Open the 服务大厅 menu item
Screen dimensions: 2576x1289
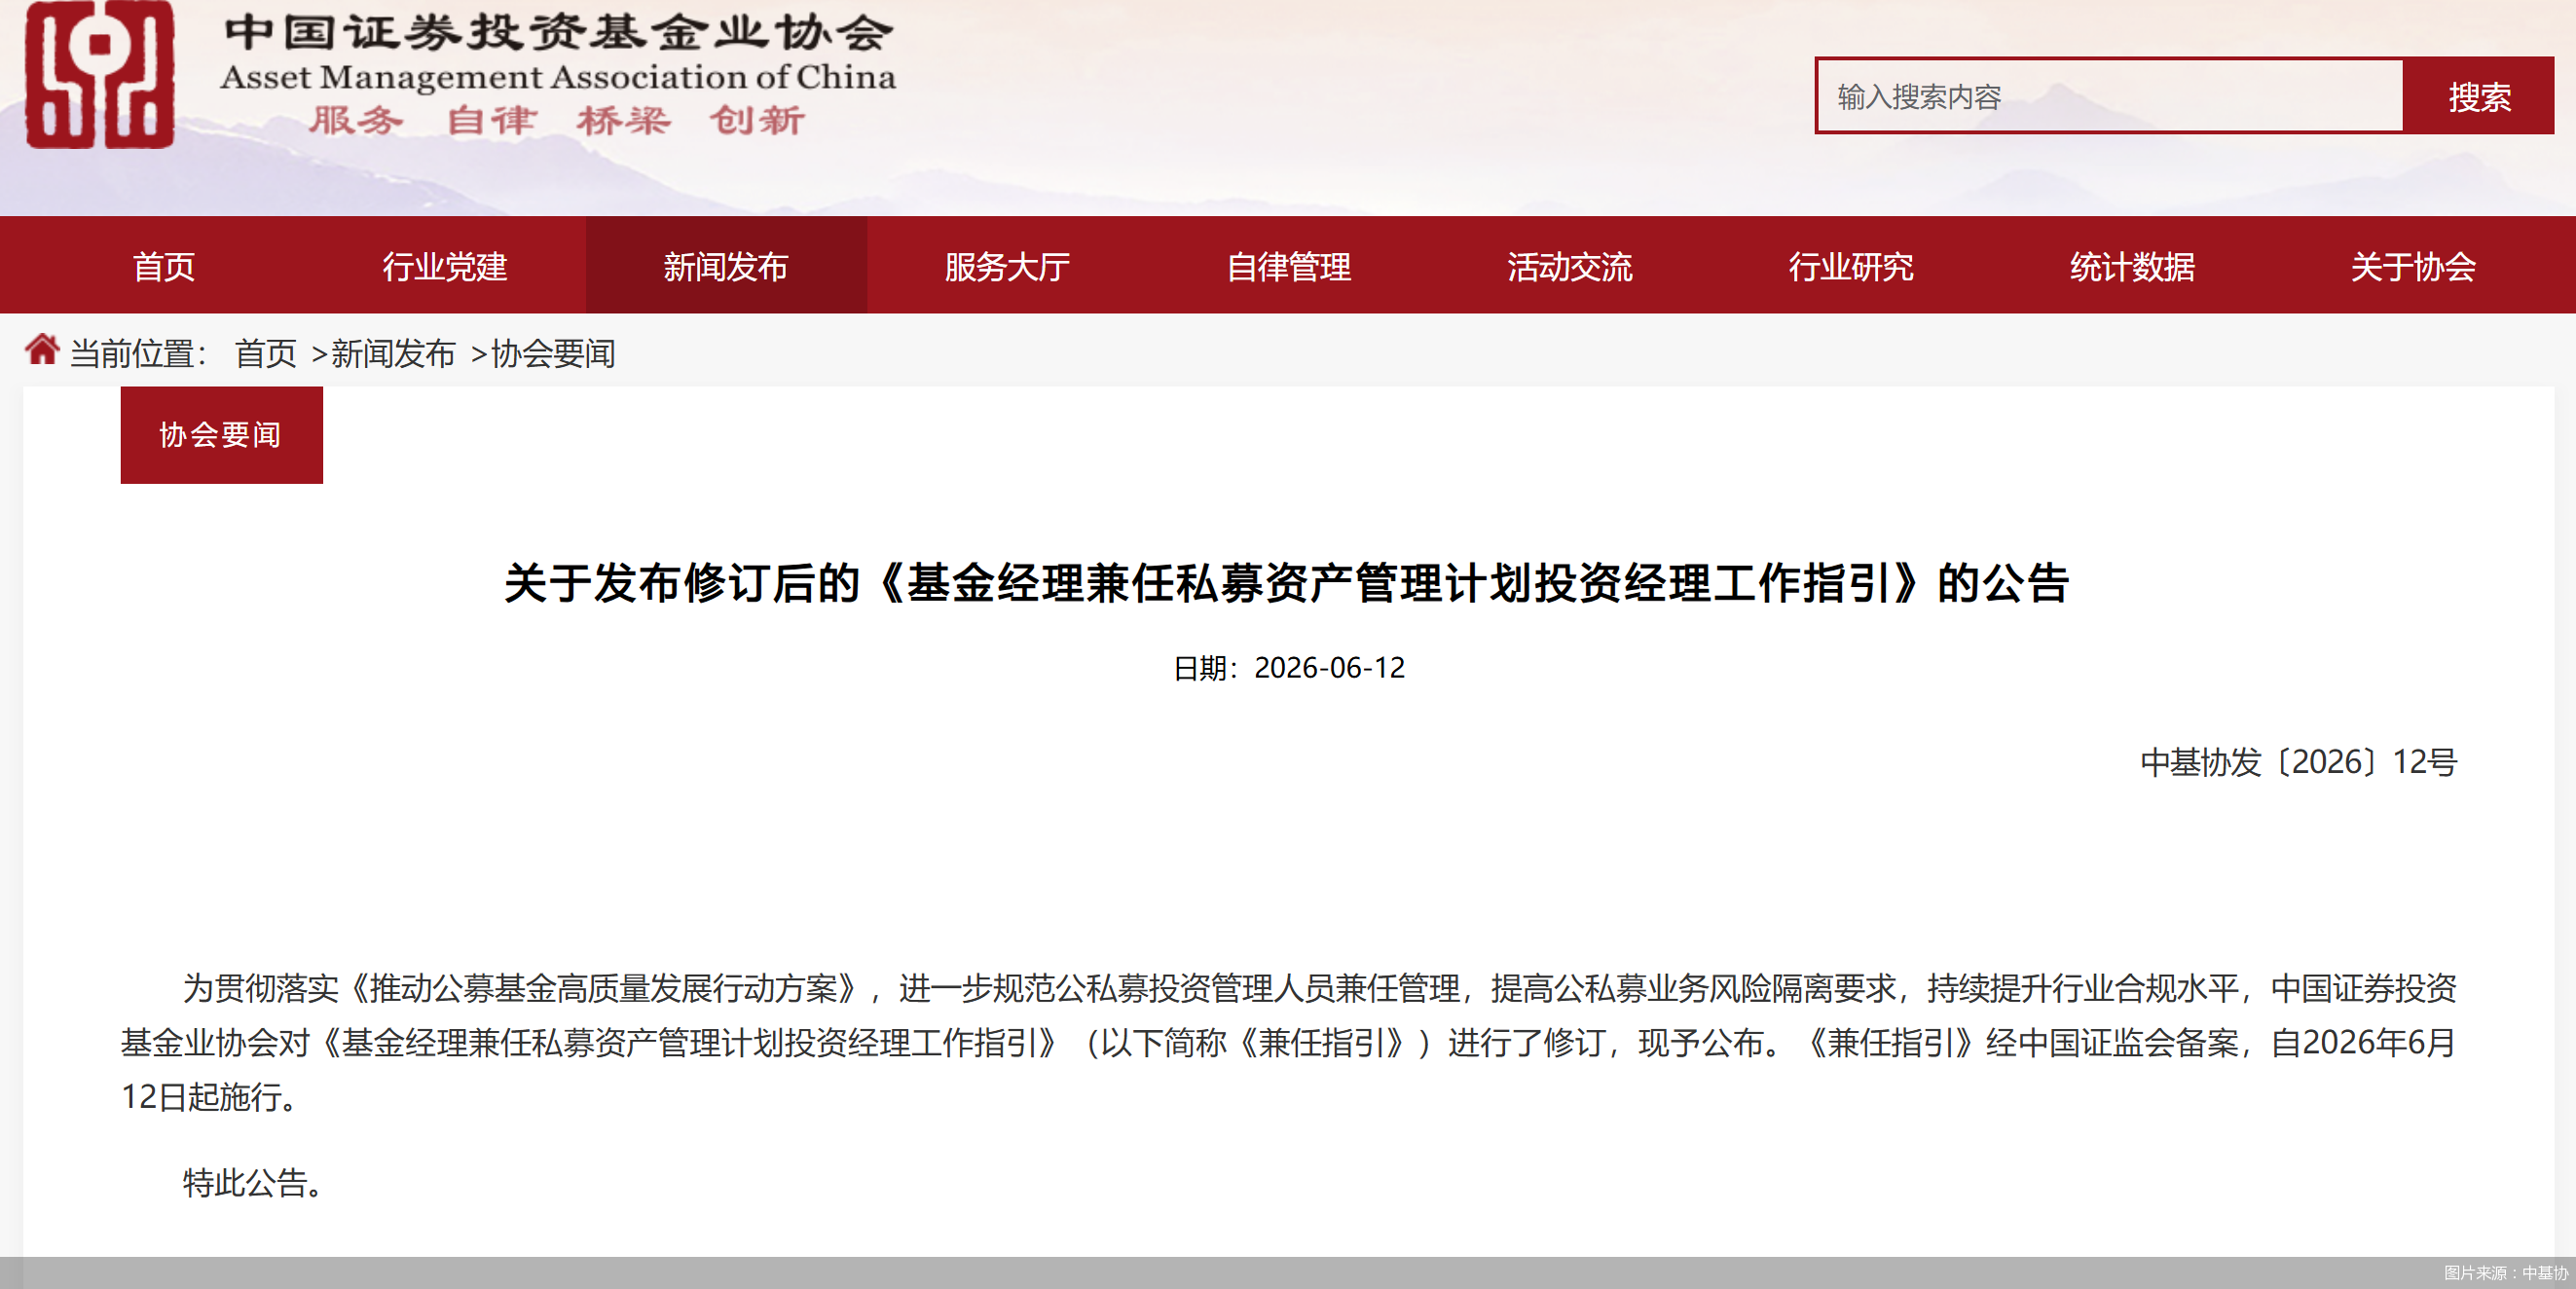(x=1007, y=266)
